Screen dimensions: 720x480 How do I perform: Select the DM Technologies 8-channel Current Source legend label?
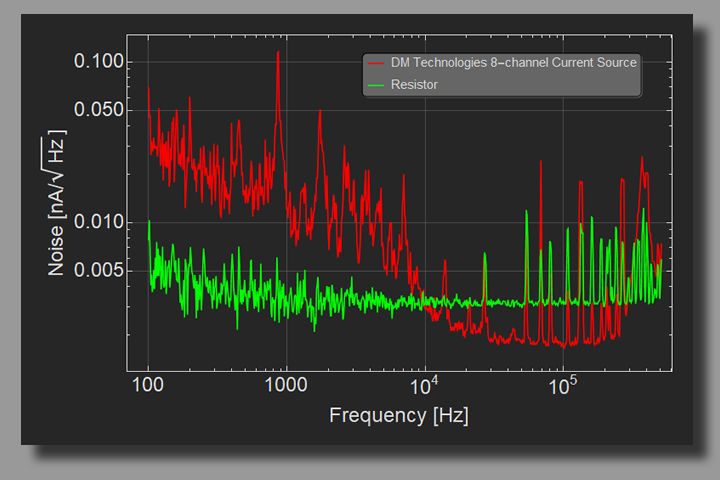(x=513, y=63)
